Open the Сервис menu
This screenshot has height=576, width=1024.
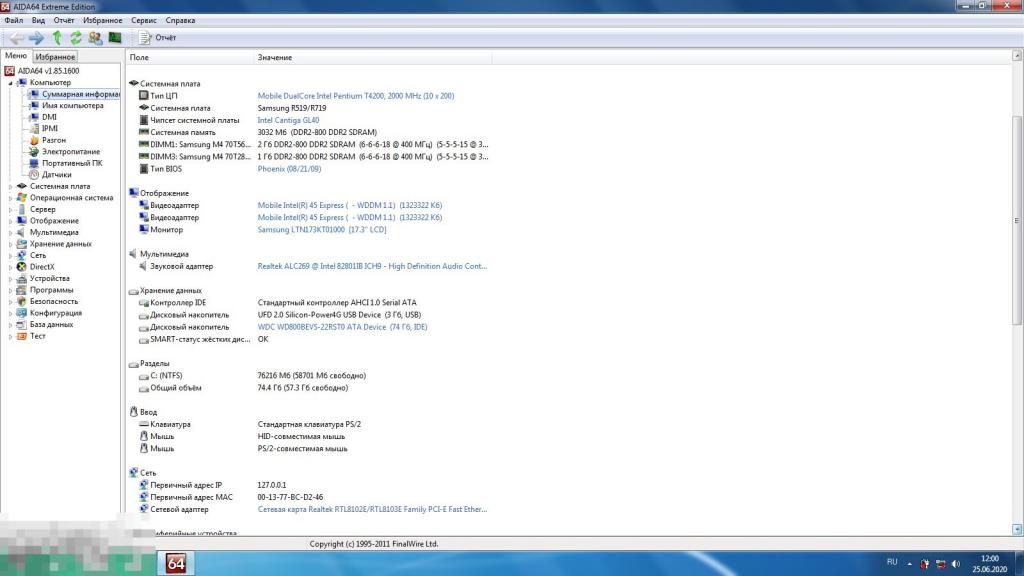coord(144,20)
